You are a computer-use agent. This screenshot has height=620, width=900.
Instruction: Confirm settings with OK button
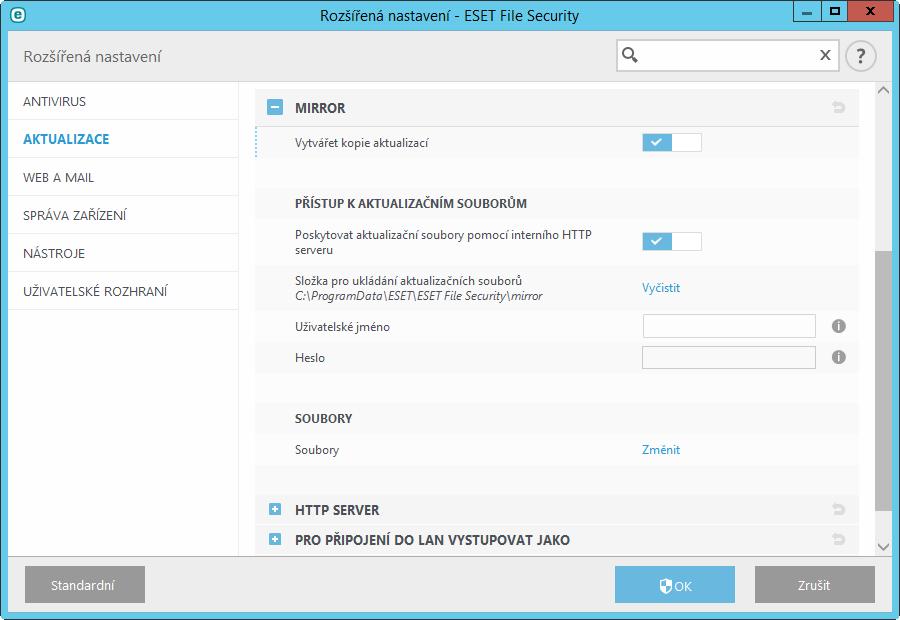click(x=674, y=584)
